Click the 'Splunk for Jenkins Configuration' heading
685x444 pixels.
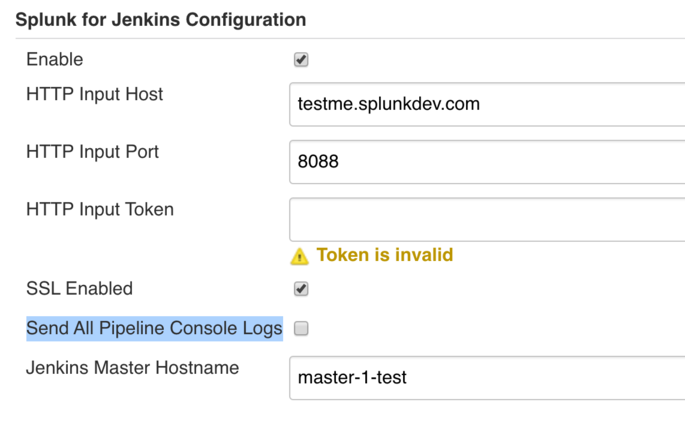pos(161,20)
